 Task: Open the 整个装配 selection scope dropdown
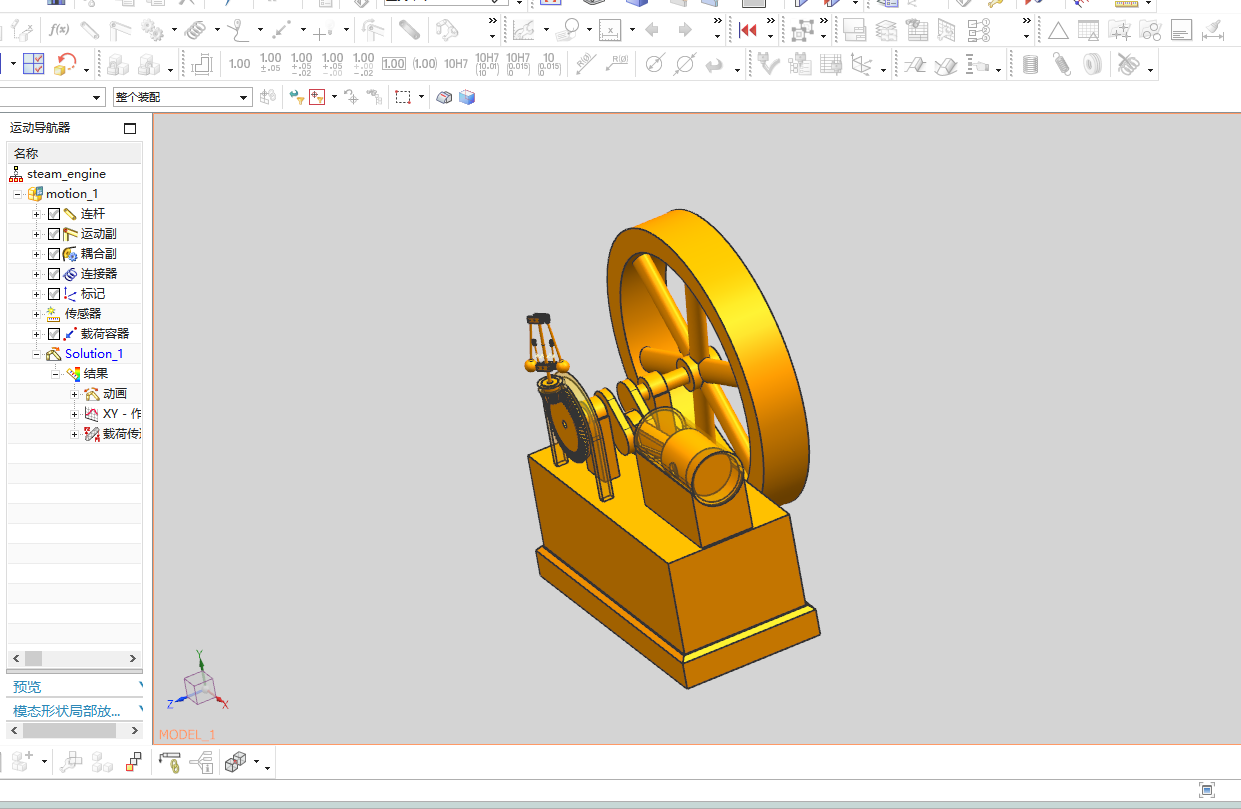pos(244,97)
